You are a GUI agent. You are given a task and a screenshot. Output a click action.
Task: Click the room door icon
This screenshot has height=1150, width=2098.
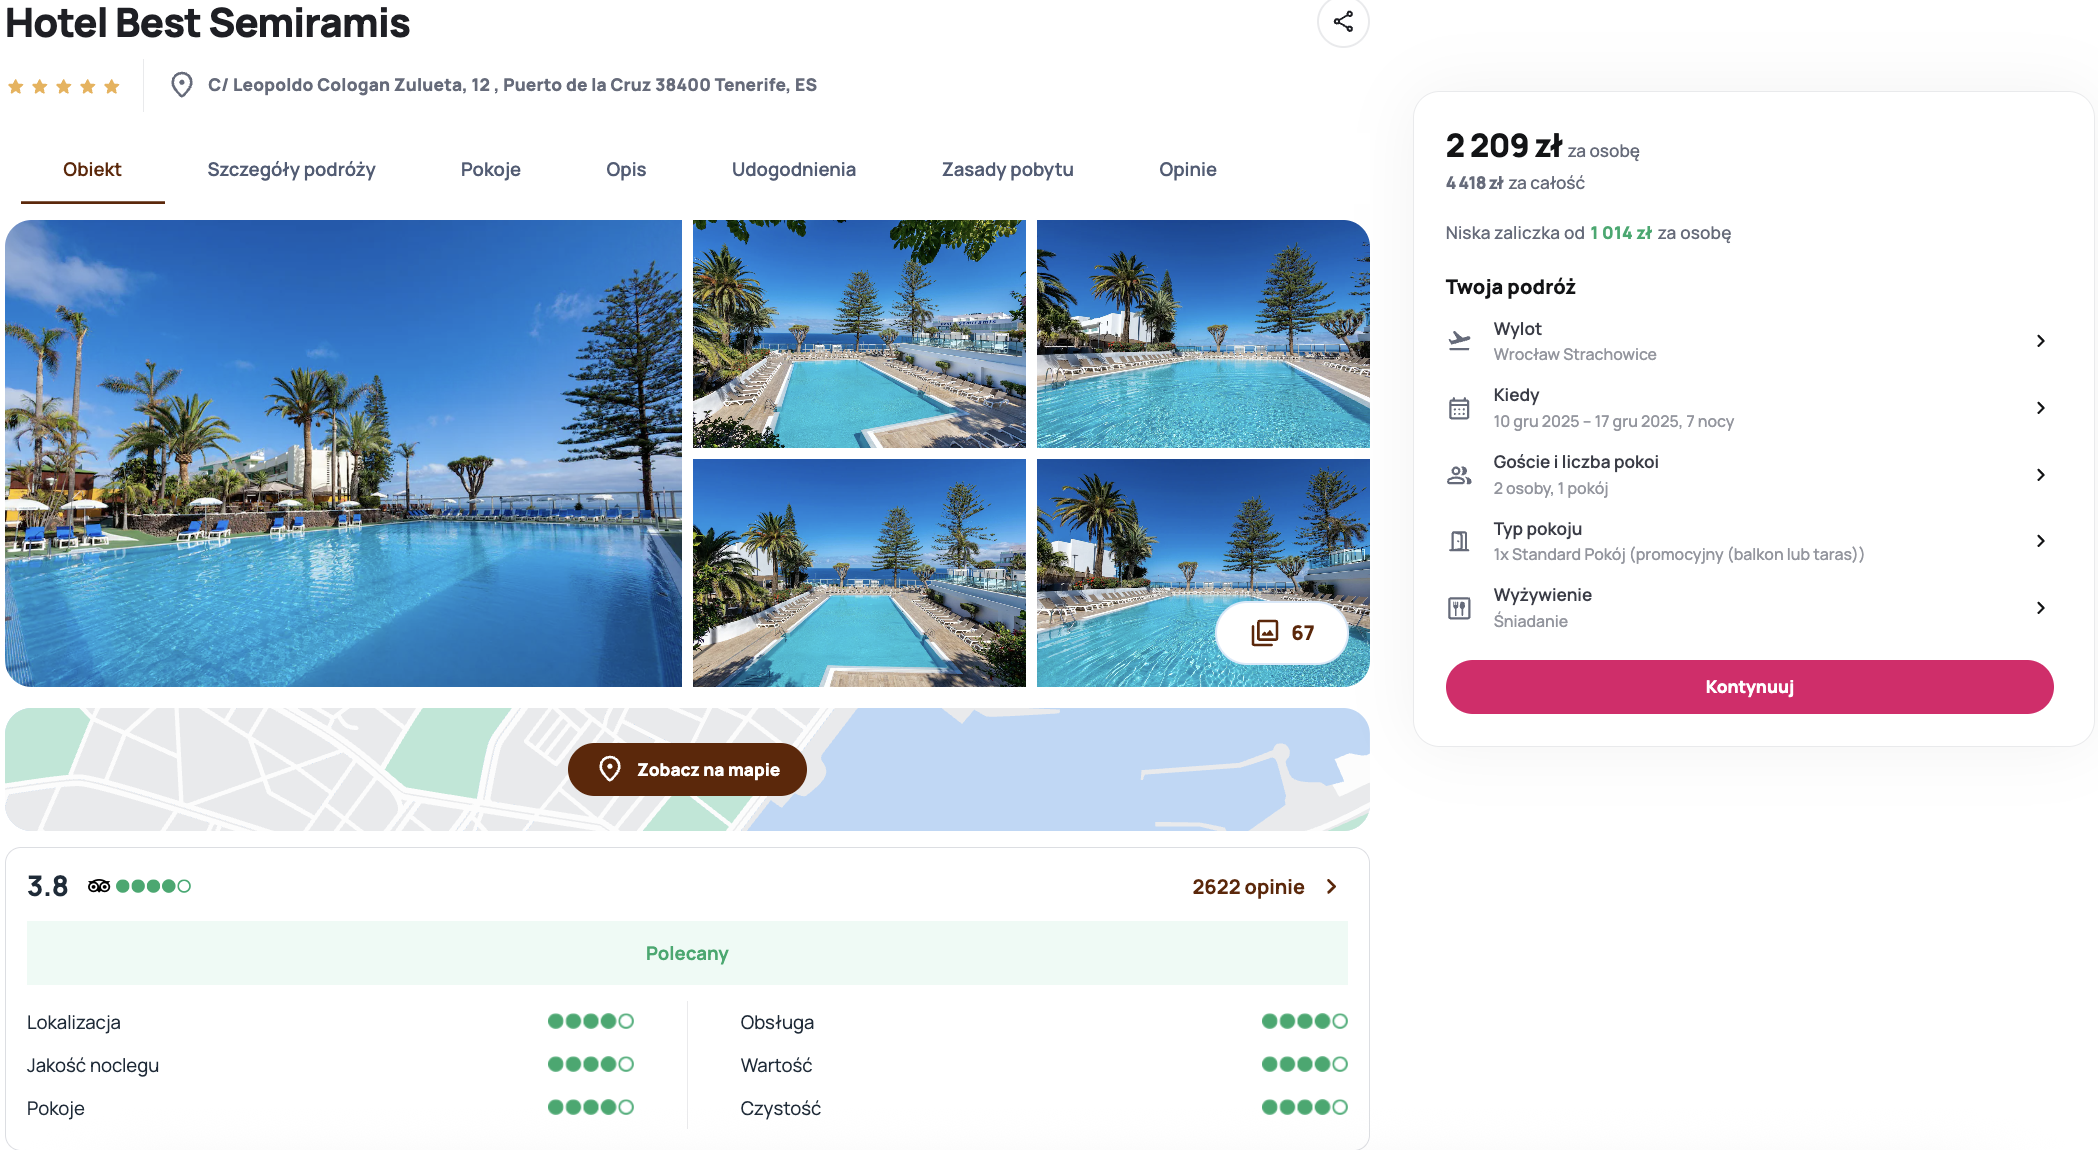1459,541
